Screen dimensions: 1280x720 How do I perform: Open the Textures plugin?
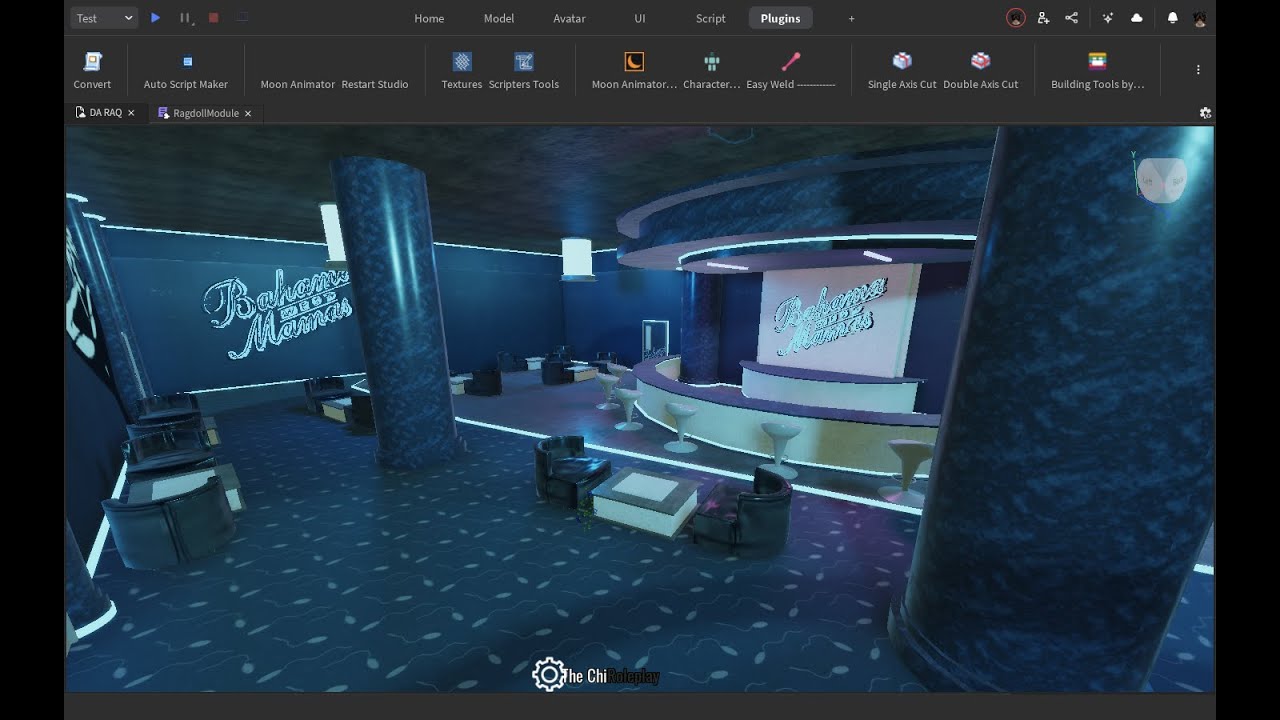[462, 71]
